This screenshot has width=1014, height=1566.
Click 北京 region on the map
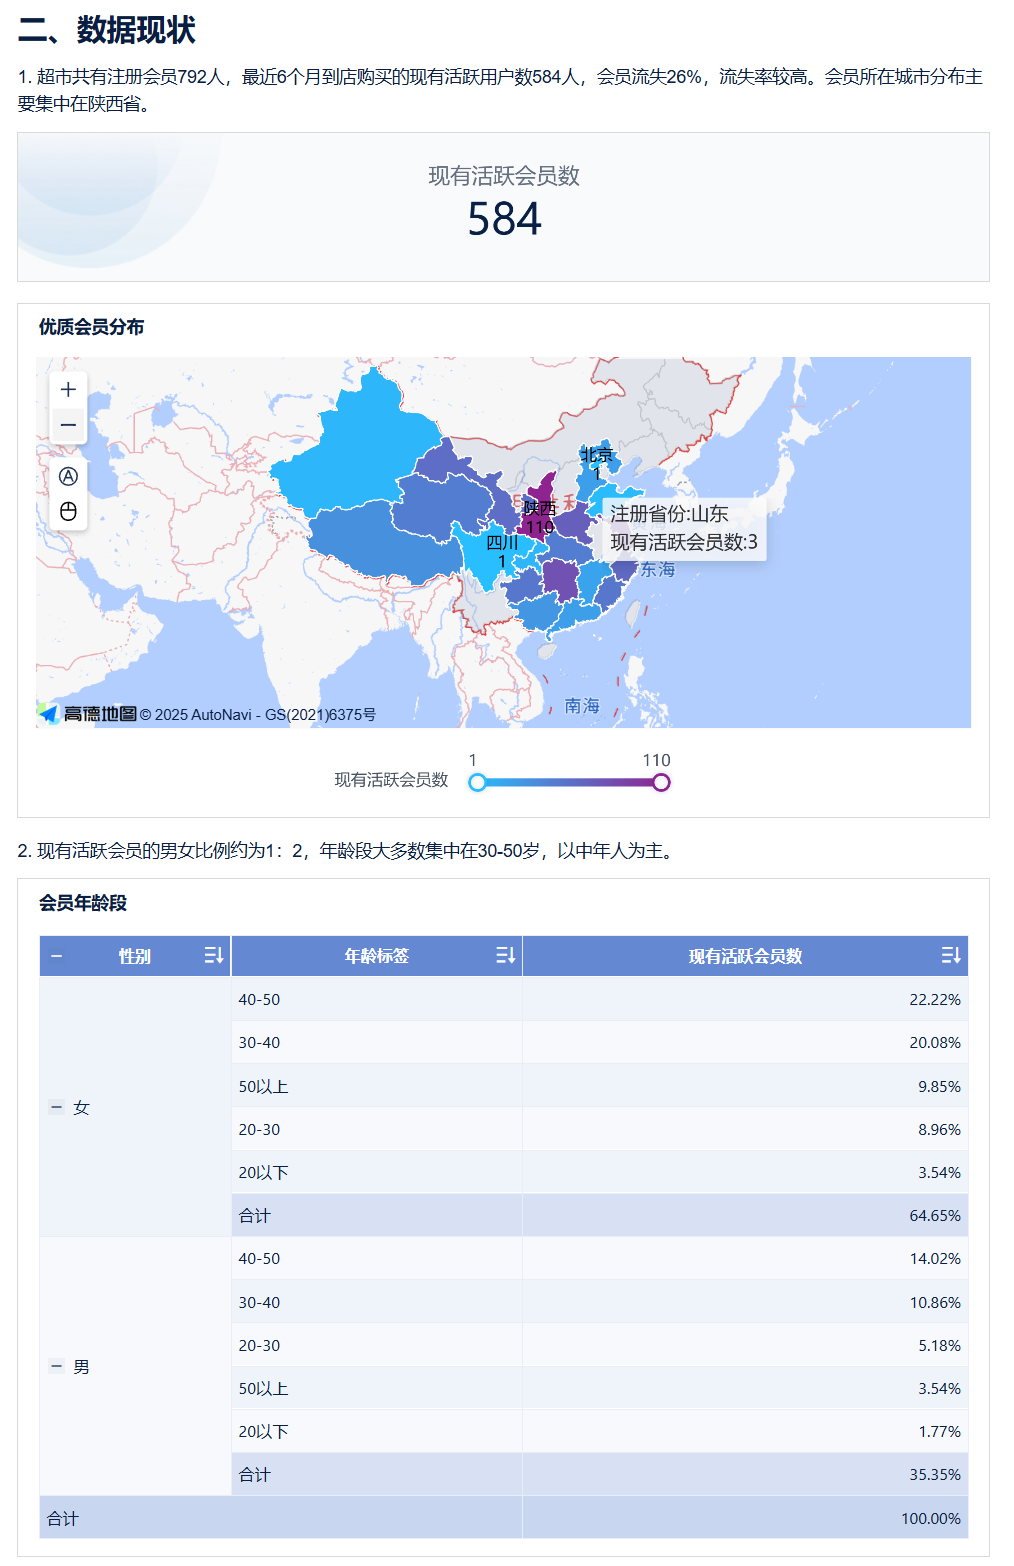(x=598, y=460)
